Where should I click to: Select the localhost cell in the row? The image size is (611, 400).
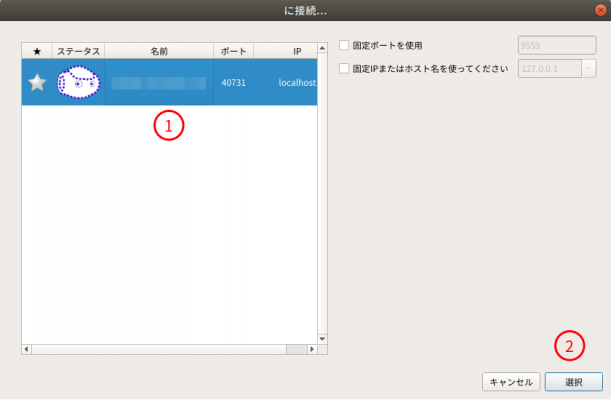click(x=297, y=83)
